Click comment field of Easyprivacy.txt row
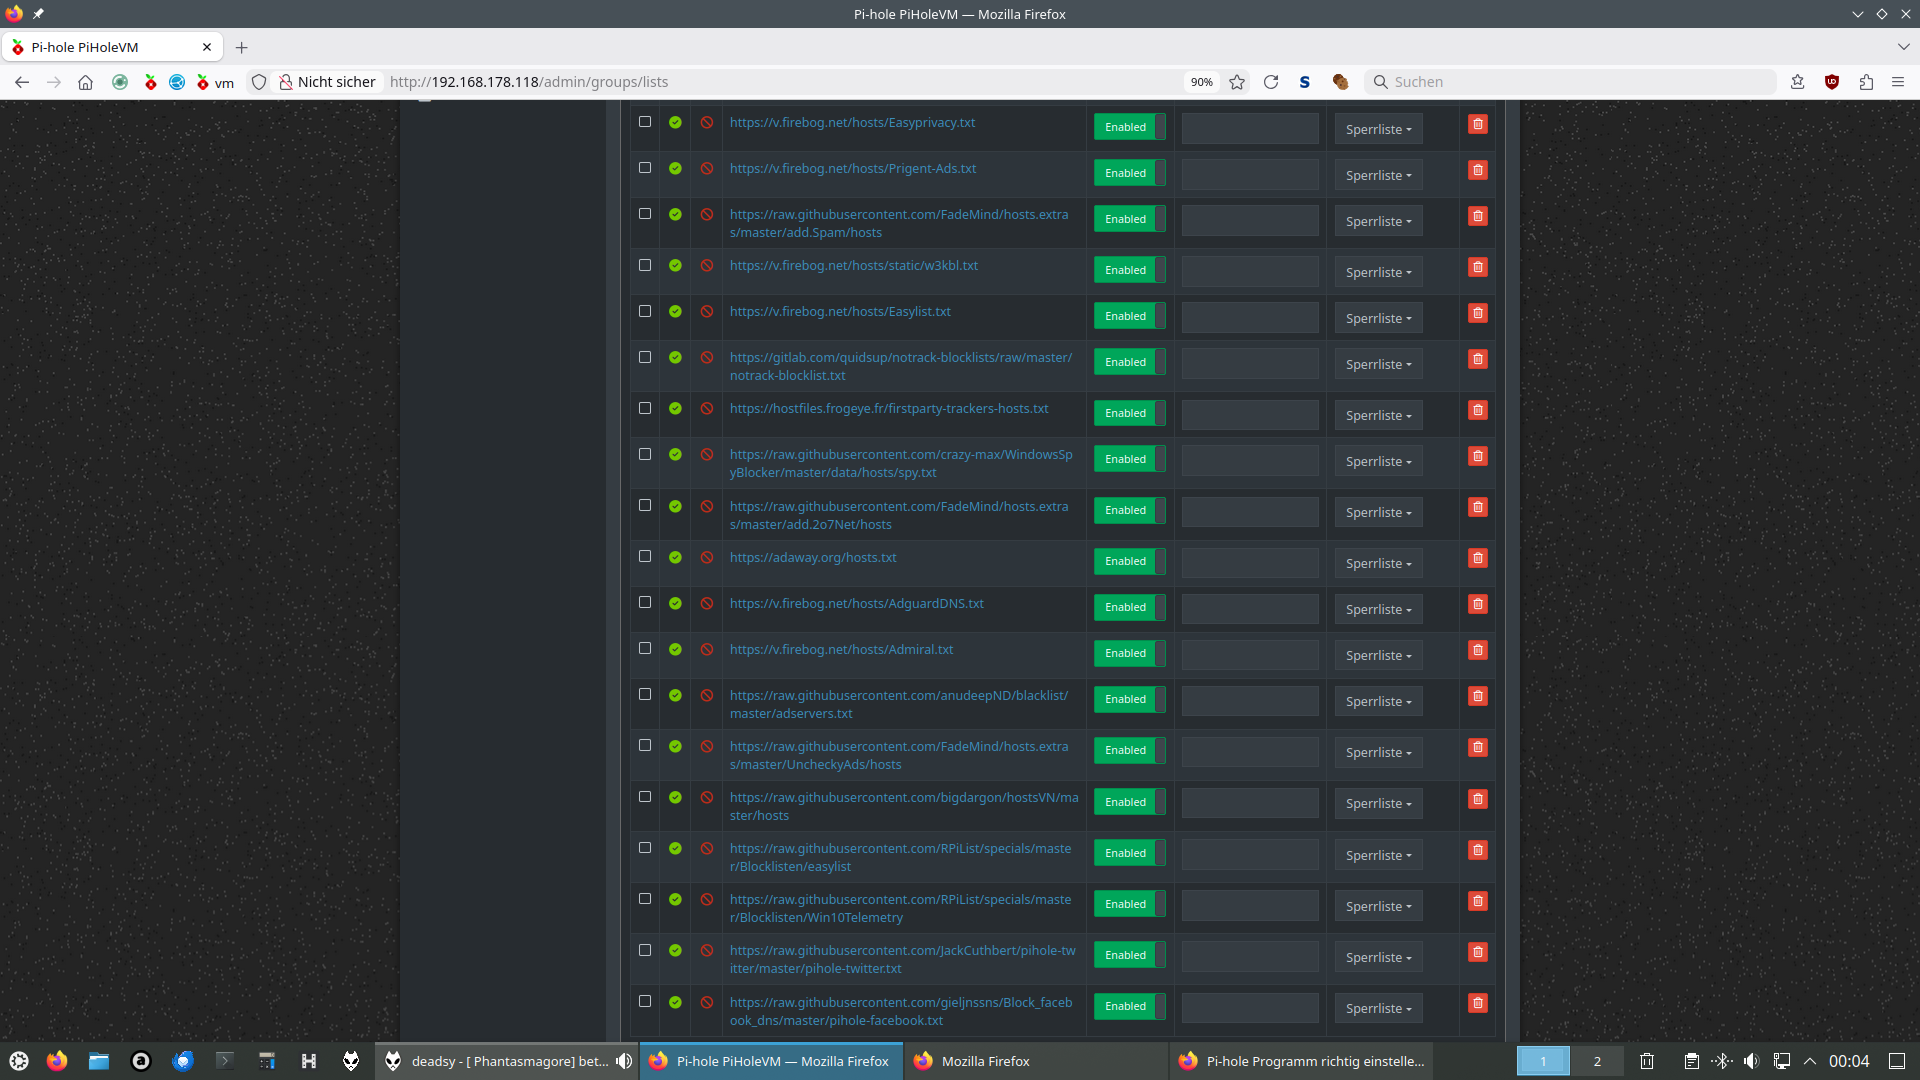This screenshot has height=1080, width=1920. pyautogui.click(x=1249, y=128)
